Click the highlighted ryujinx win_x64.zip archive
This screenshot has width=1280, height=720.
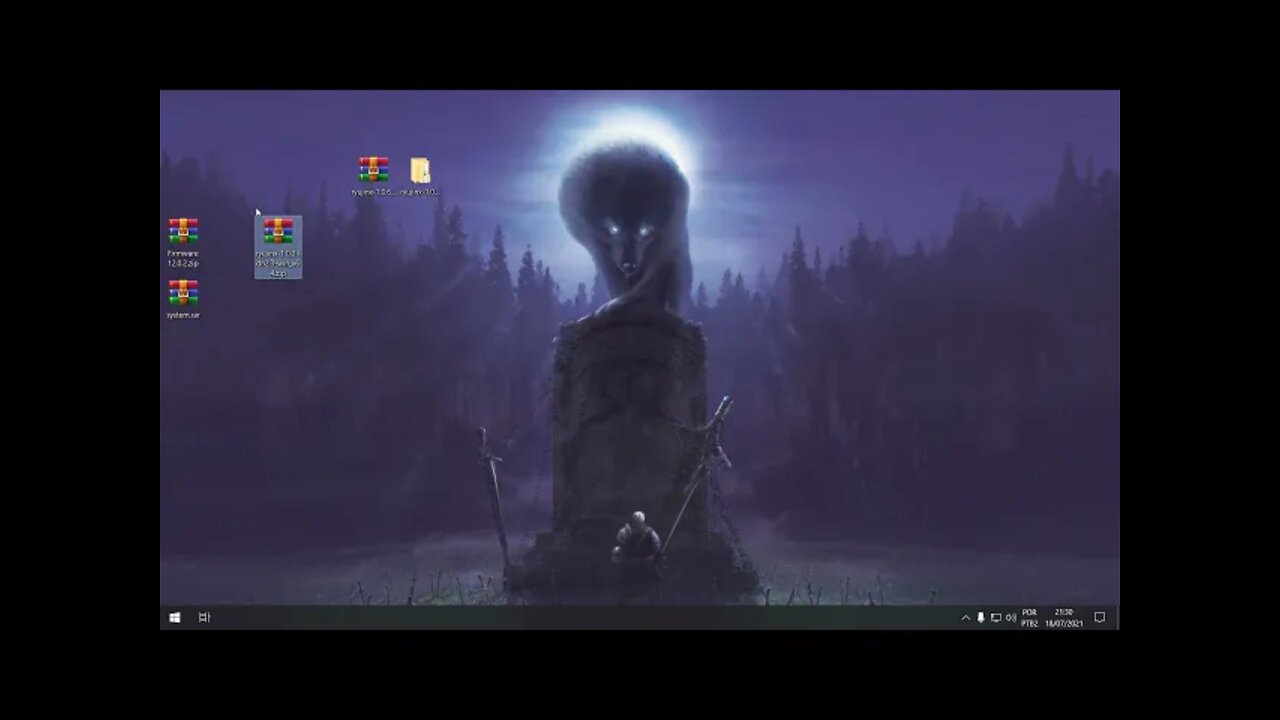pos(278,247)
